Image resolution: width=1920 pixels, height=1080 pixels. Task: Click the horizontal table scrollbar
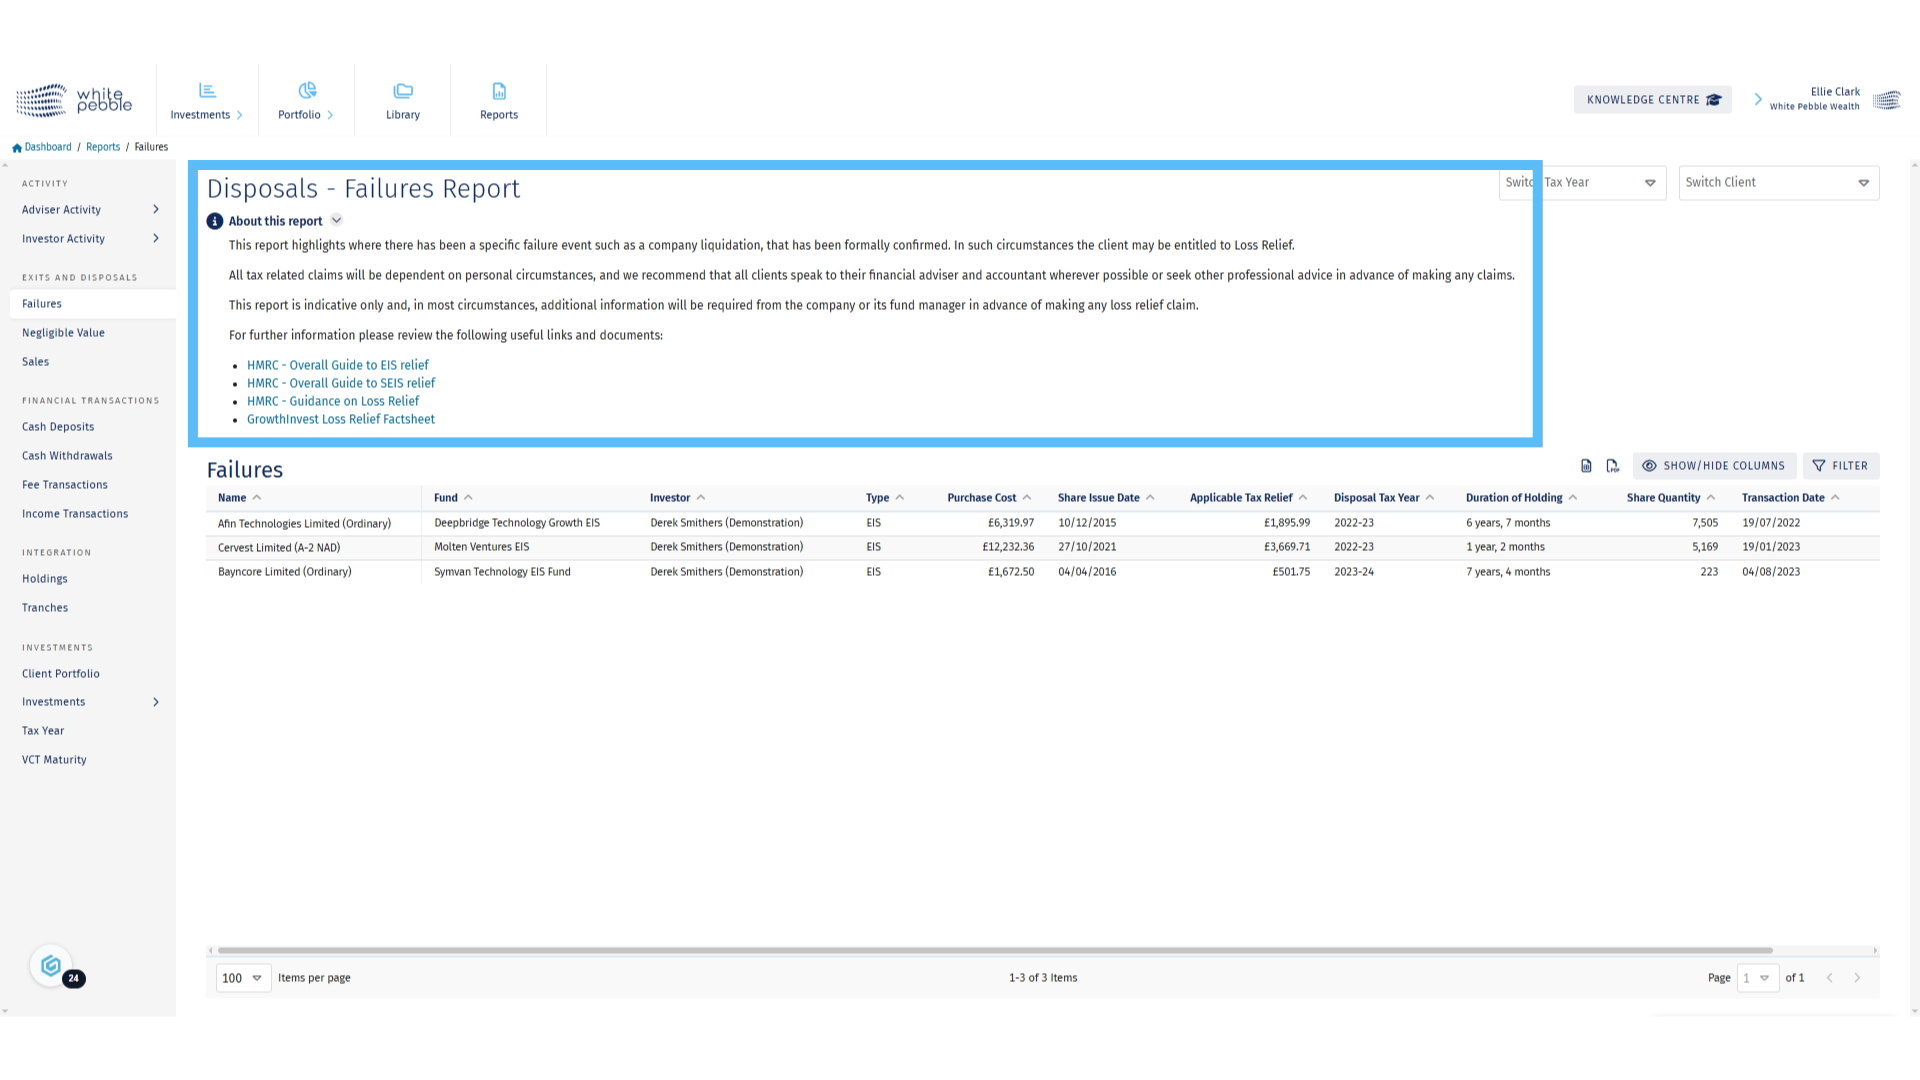[994, 951]
